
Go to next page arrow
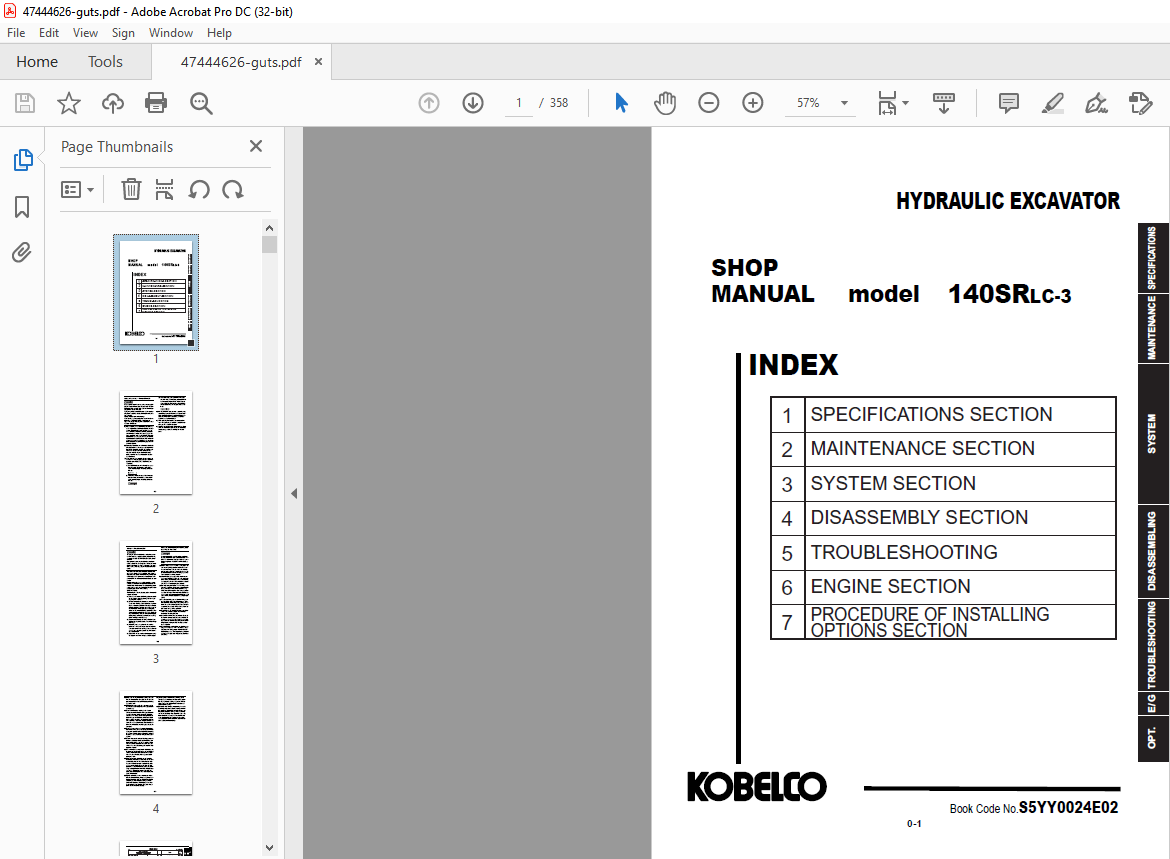(473, 103)
